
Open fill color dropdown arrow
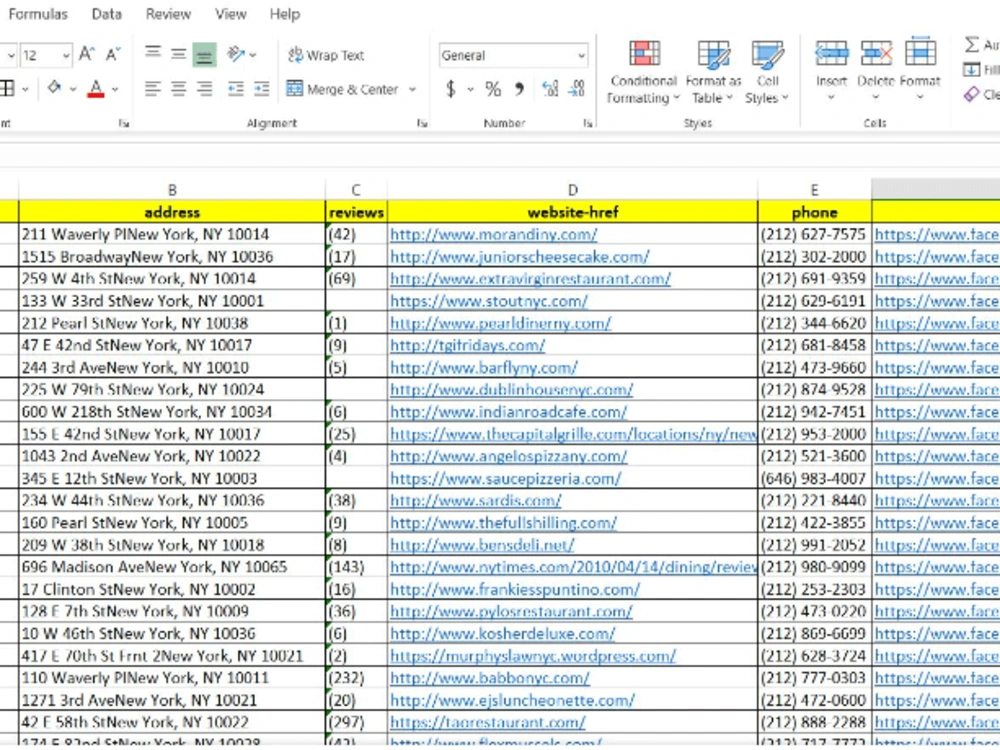(x=73, y=89)
